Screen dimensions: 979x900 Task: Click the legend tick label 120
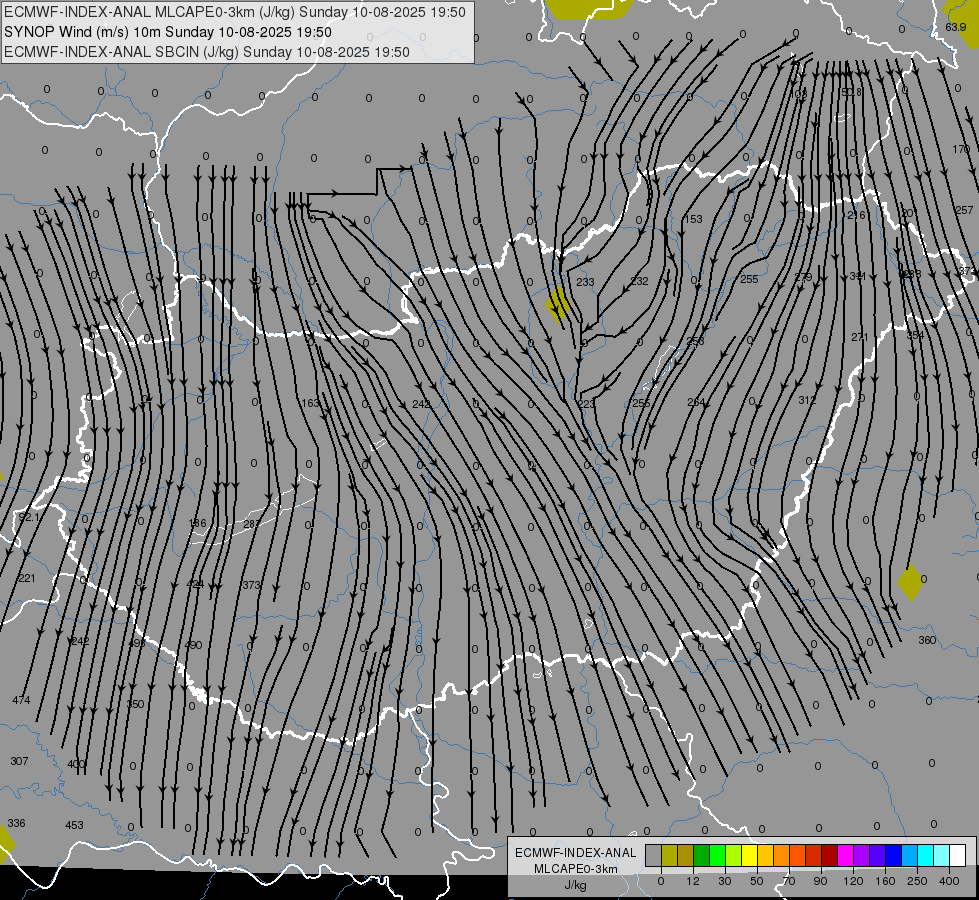click(853, 881)
